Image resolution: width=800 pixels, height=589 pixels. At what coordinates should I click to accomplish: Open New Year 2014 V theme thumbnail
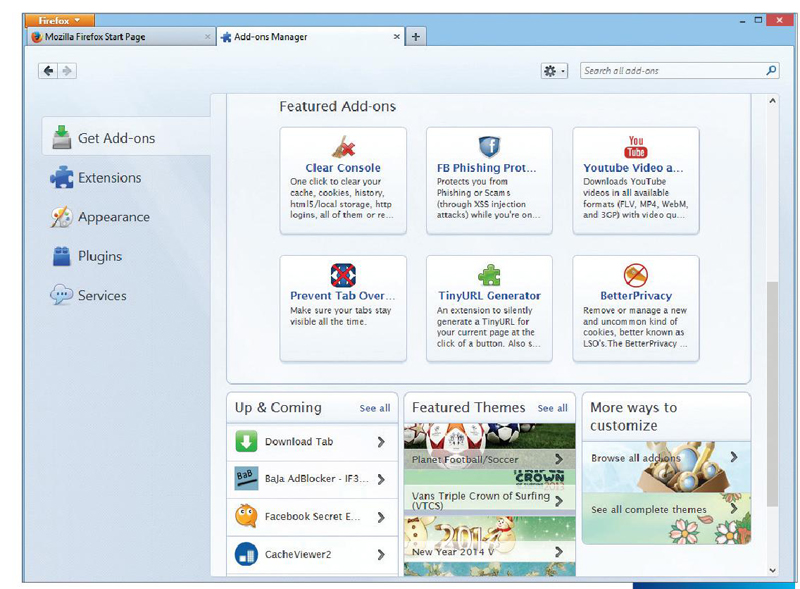(489, 538)
